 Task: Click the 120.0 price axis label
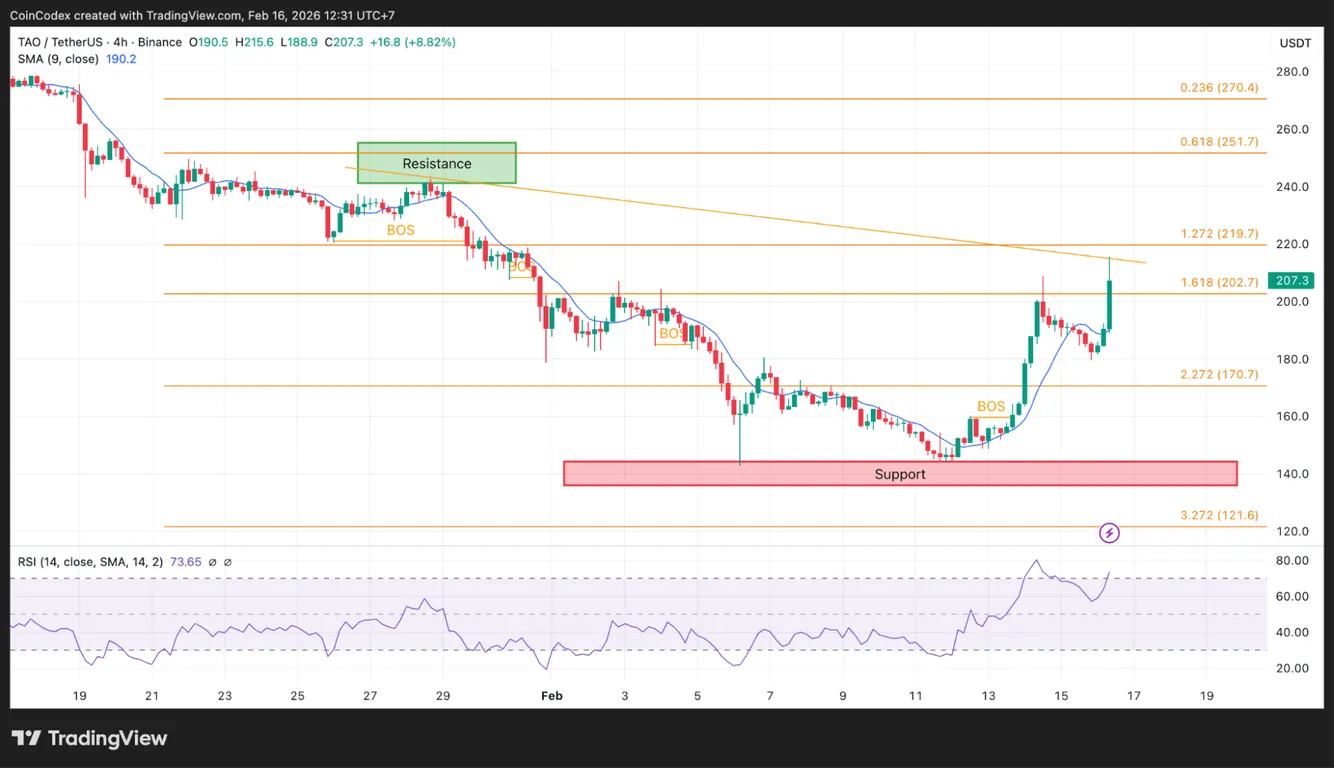[1293, 531]
